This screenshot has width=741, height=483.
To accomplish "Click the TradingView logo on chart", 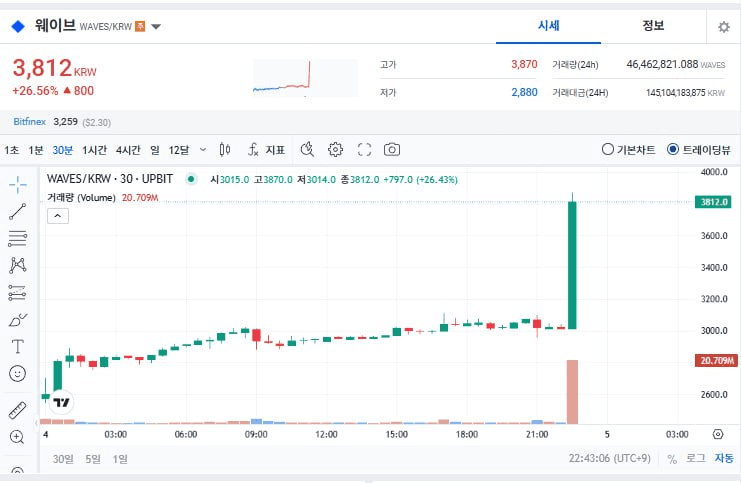I will 61,402.
